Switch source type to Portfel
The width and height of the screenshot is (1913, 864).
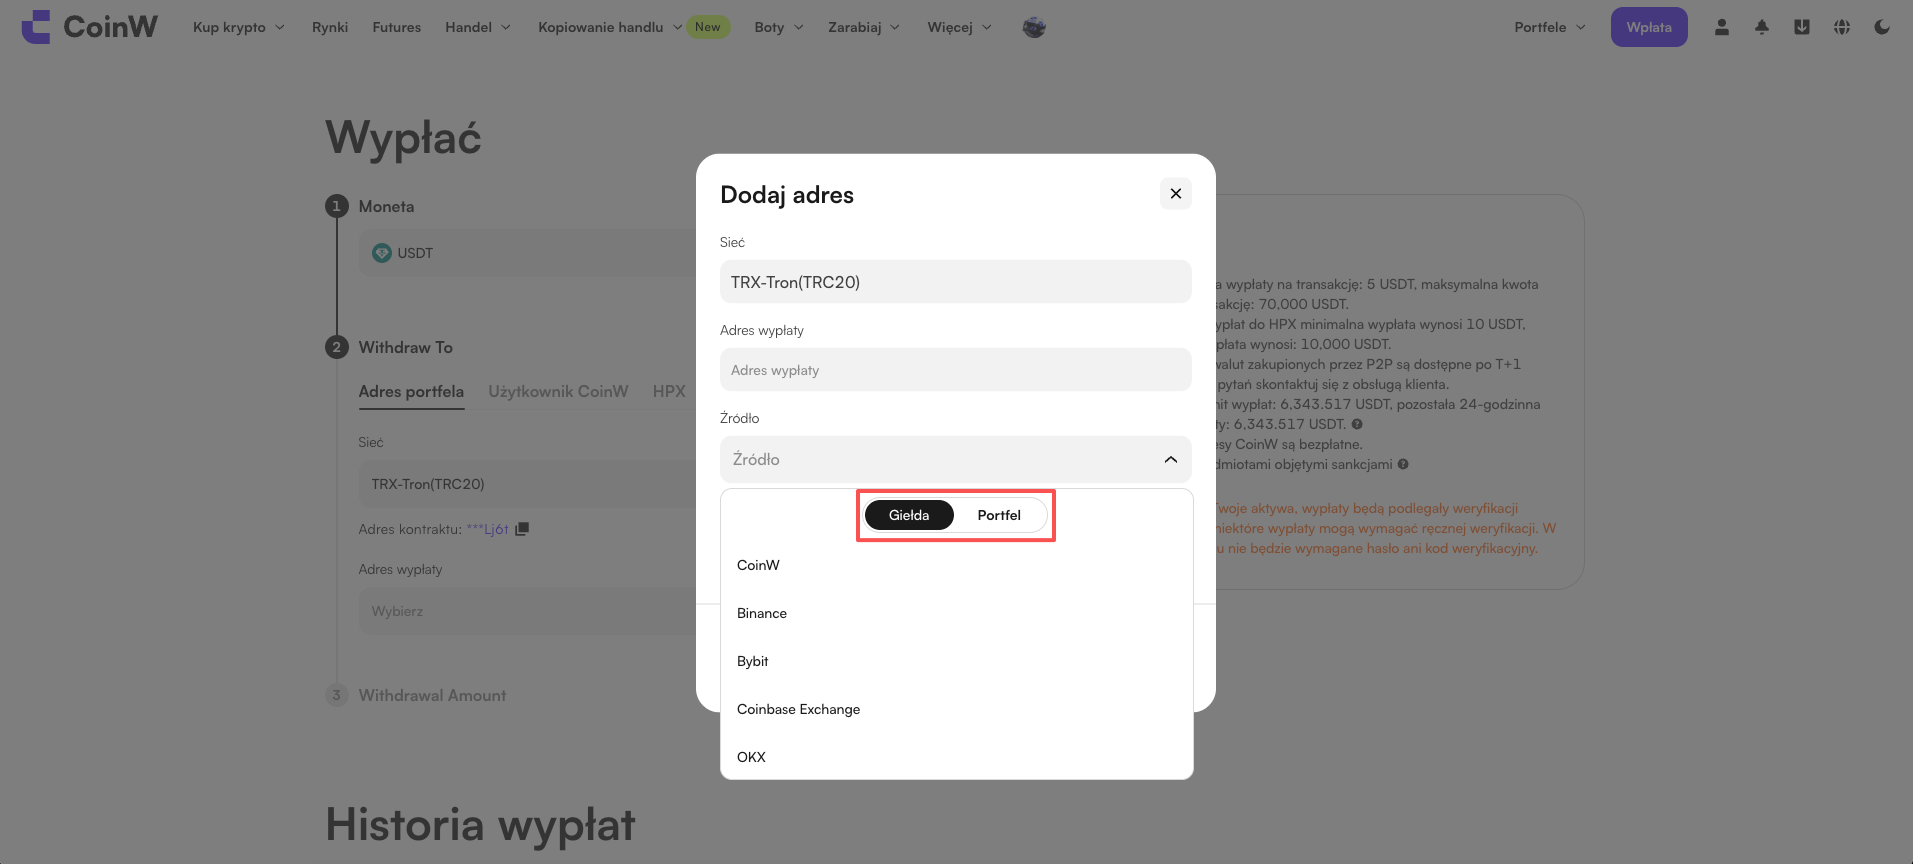click(x=999, y=515)
